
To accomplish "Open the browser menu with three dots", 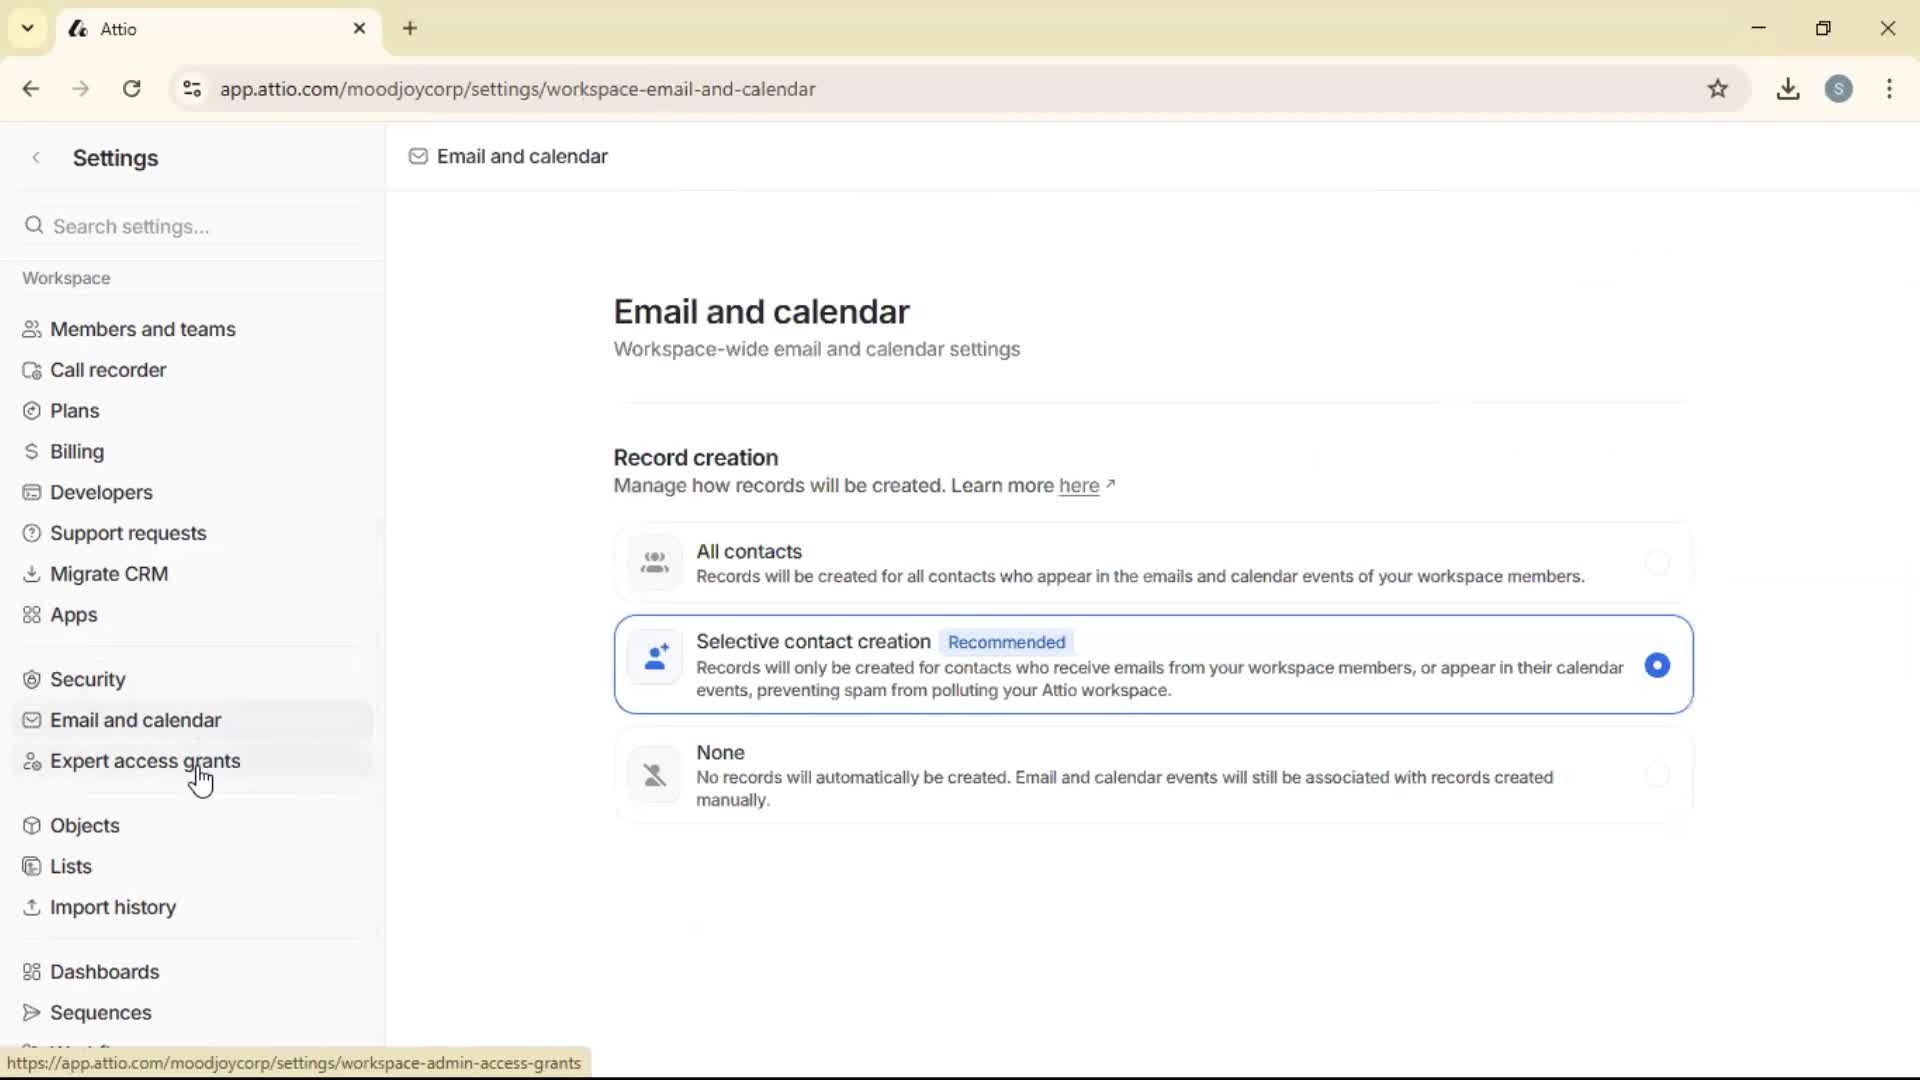I will coord(1889,89).
